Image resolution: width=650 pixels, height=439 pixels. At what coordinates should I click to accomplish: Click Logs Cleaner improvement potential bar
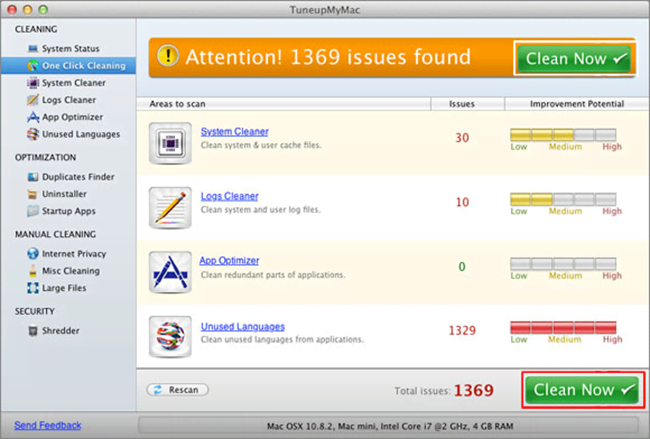coord(563,199)
